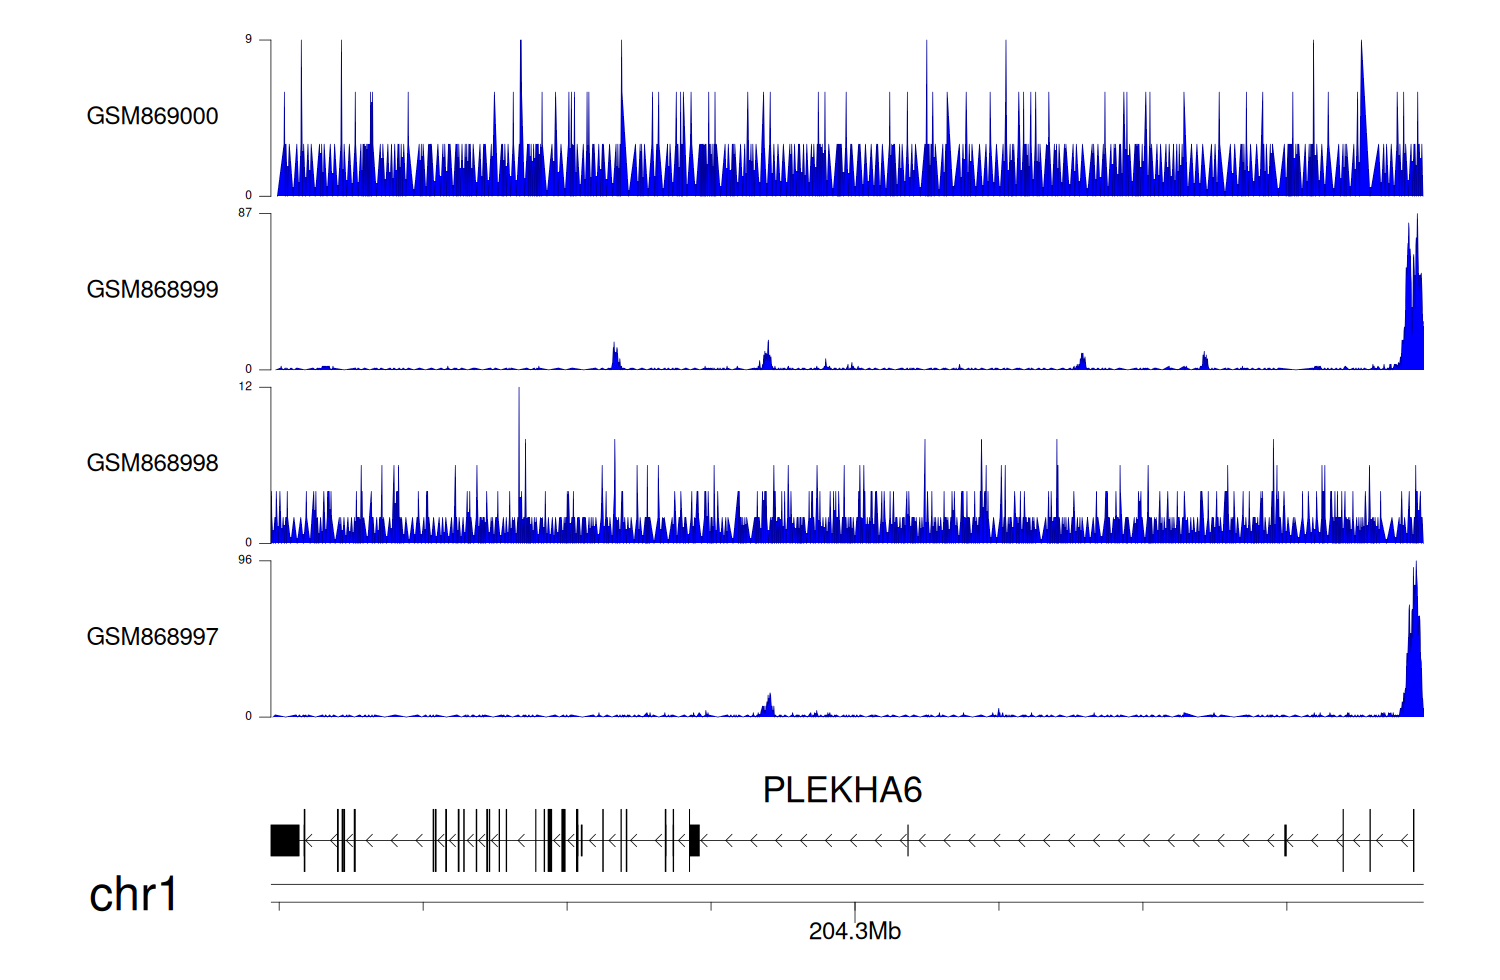Click the rightmost exon line of PLEKHA6

click(x=1413, y=840)
